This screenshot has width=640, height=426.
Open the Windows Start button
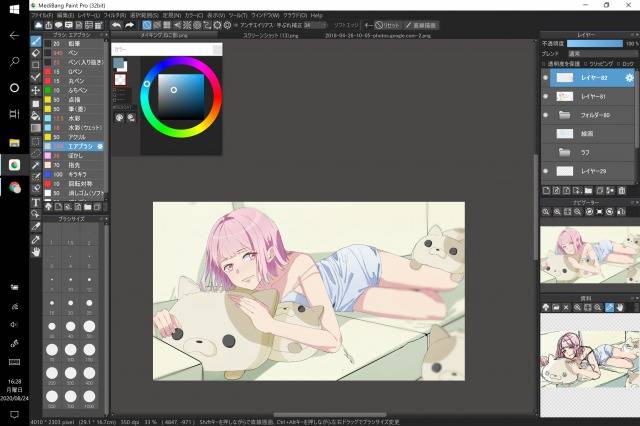click(14, 10)
